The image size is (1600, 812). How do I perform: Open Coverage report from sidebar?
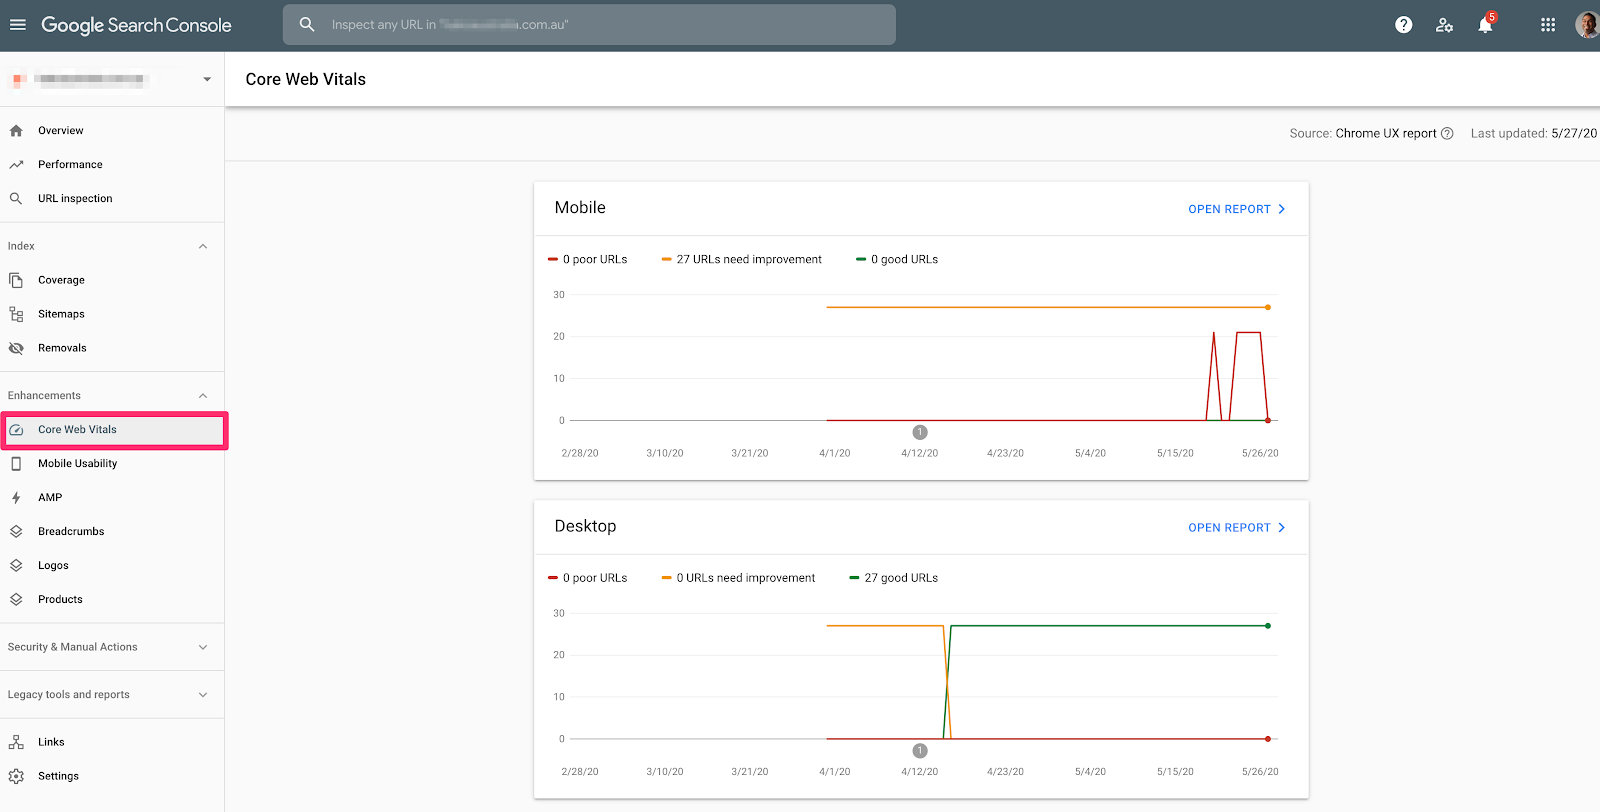click(61, 280)
